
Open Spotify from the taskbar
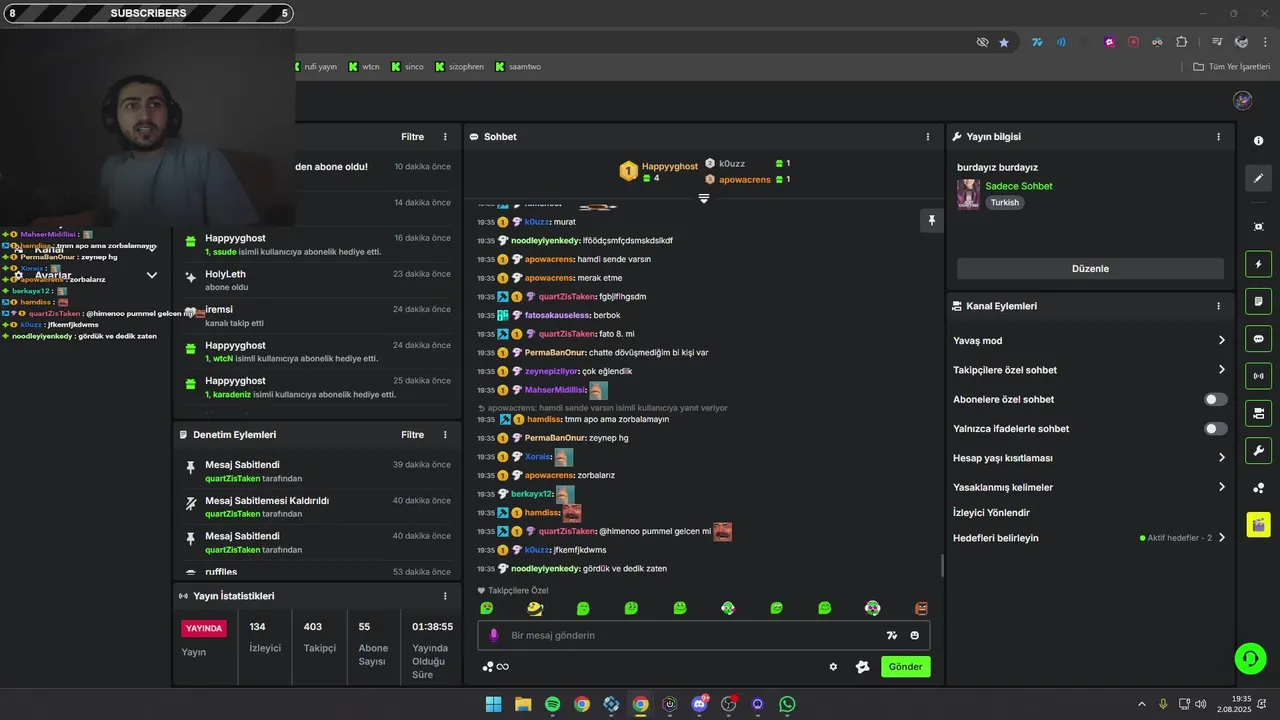553,704
